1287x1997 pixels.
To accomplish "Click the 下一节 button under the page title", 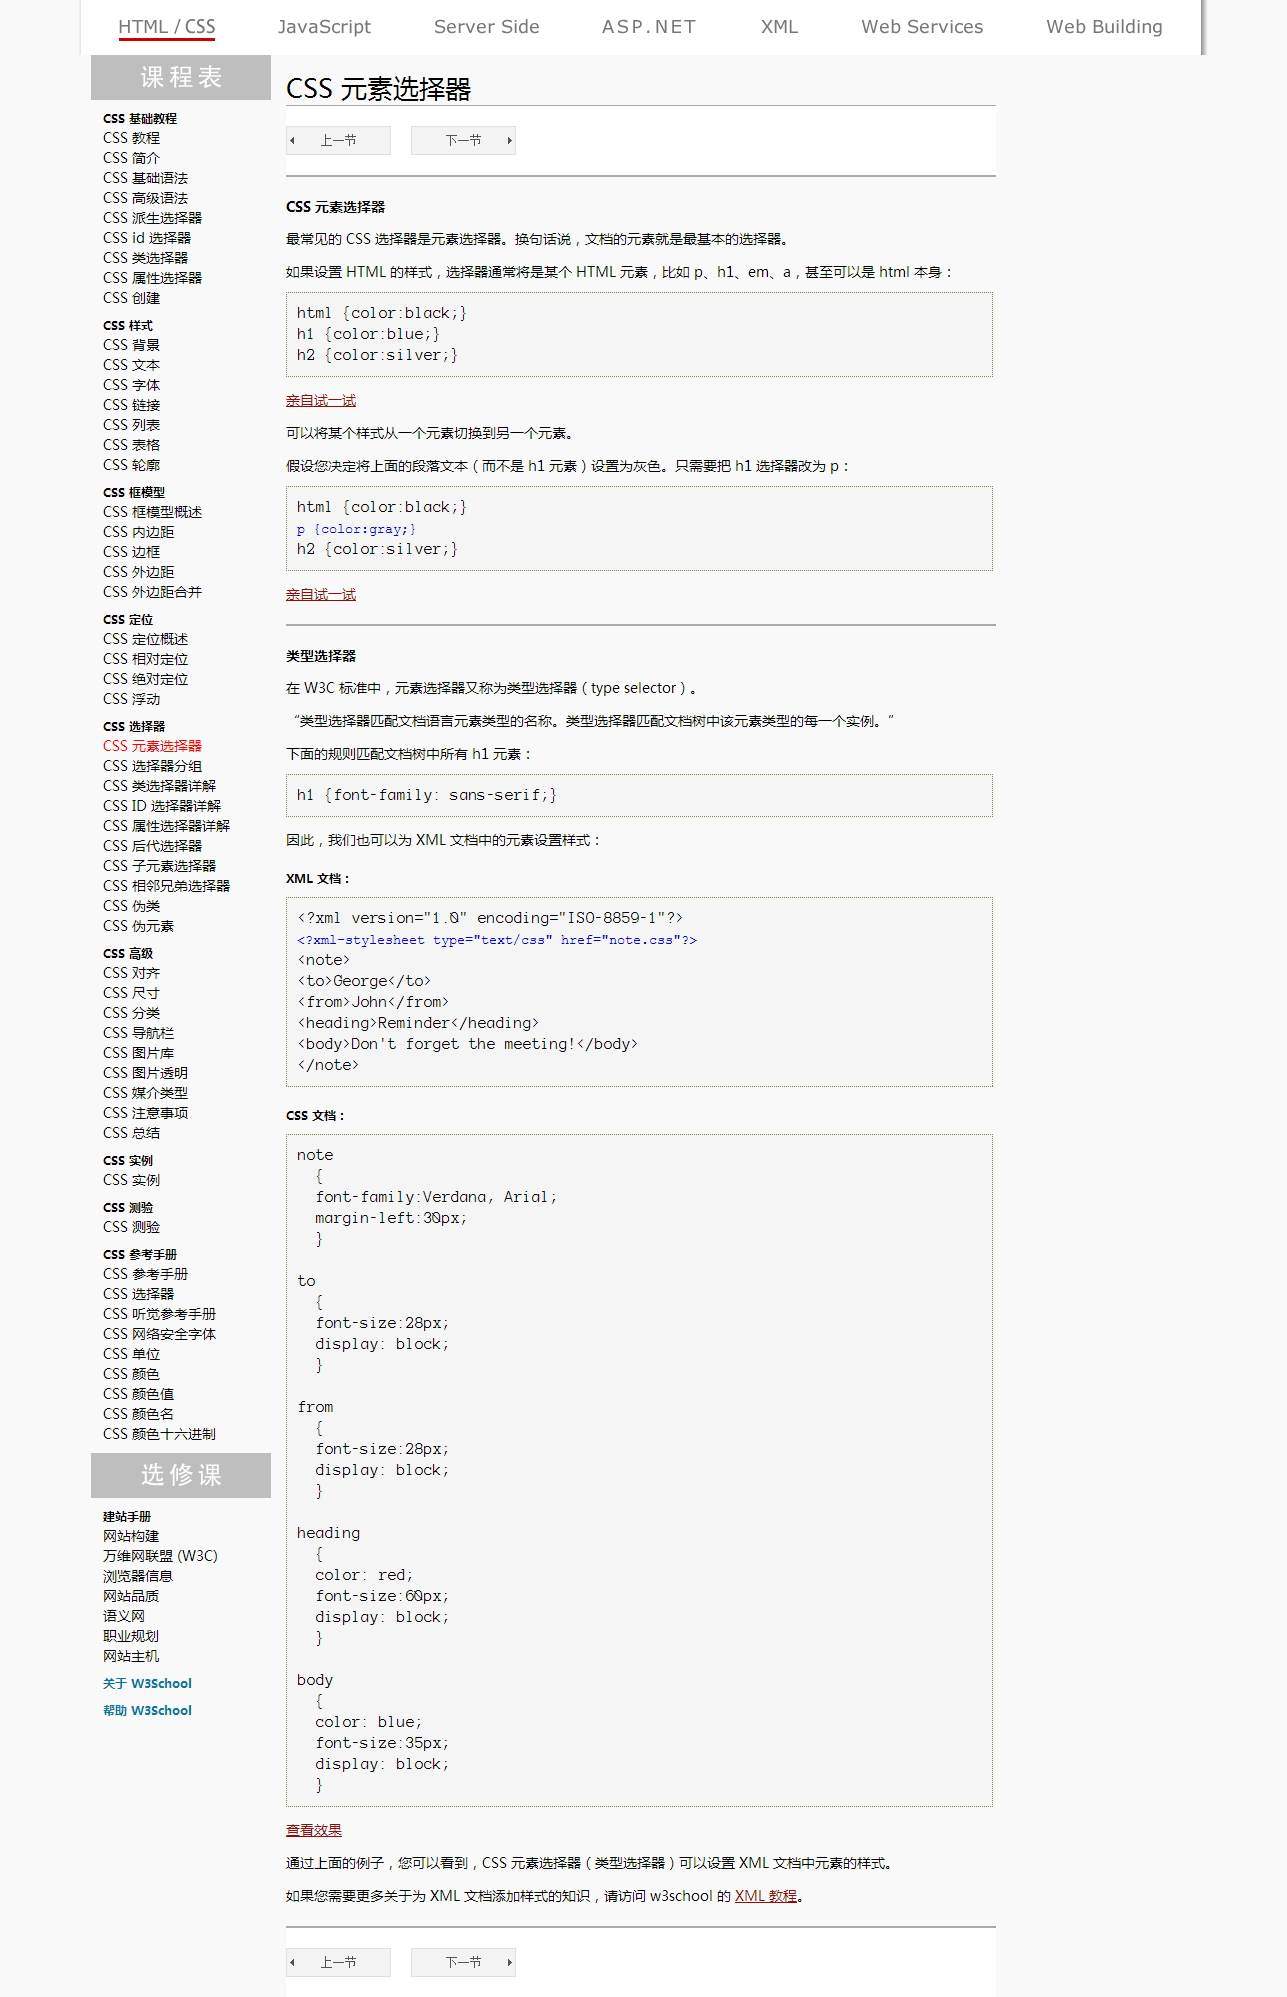I will pos(463,140).
